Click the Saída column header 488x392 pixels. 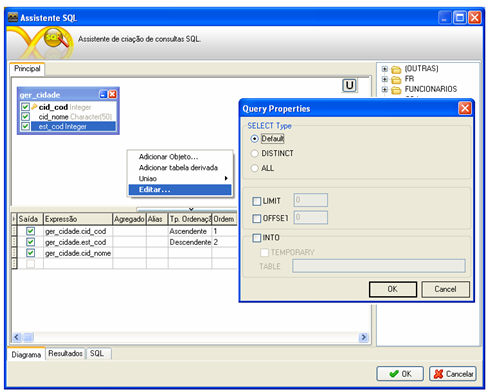tap(30, 219)
